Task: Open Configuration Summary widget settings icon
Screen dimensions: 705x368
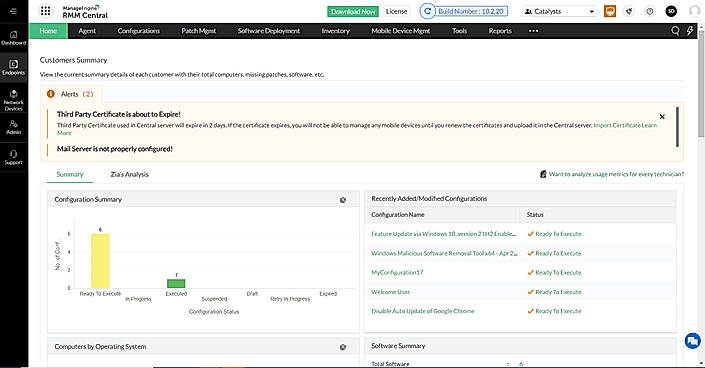Action: pos(343,200)
